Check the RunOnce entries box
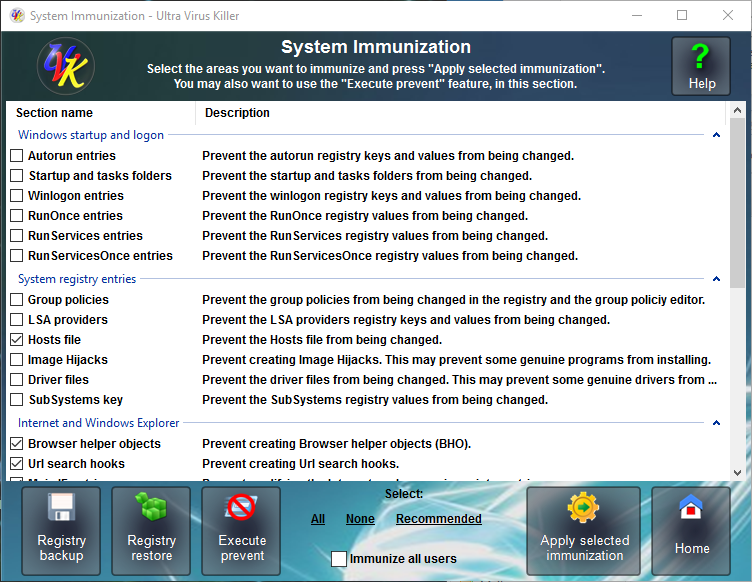The height and width of the screenshot is (582, 752). [17, 216]
